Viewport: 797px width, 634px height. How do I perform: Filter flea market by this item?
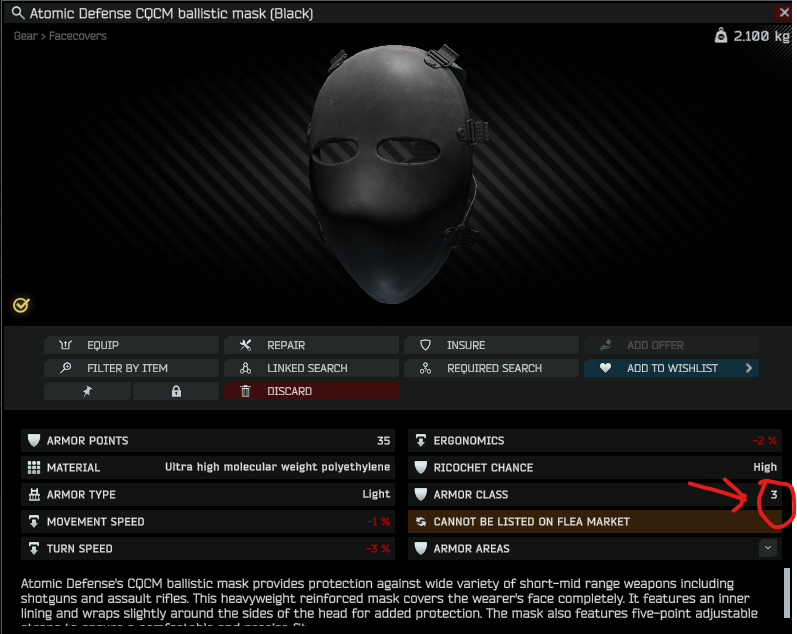(x=131, y=368)
